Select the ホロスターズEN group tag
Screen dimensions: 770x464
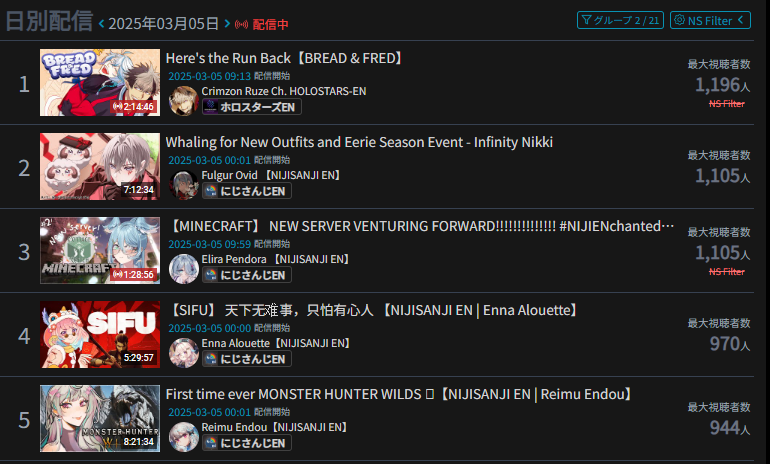point(251,107)
